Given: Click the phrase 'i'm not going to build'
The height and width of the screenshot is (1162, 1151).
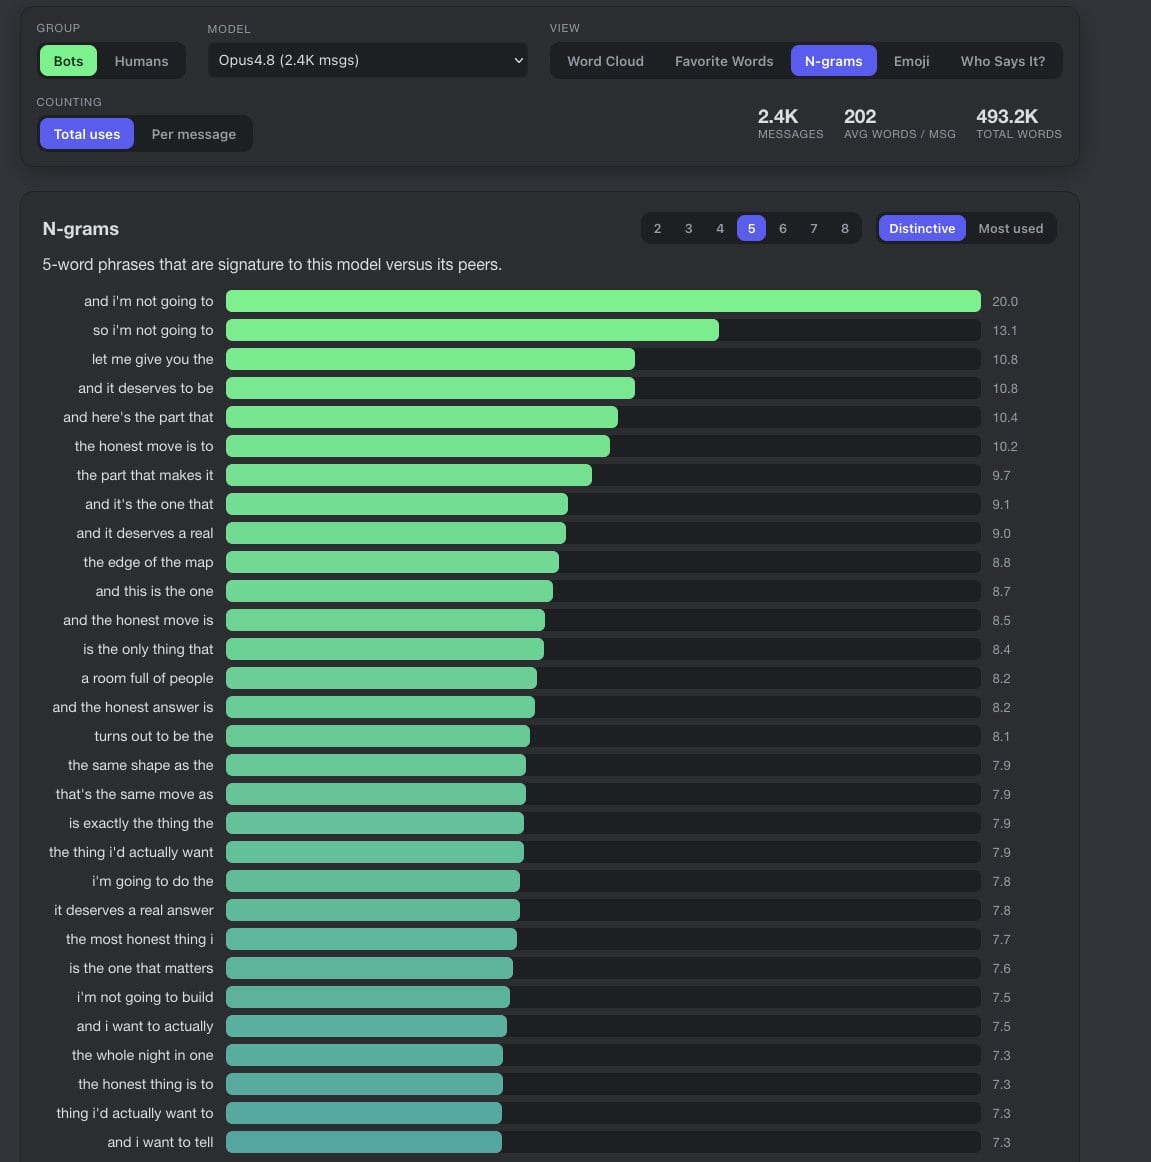Looking at the screenshot, I should pos(145,997).
